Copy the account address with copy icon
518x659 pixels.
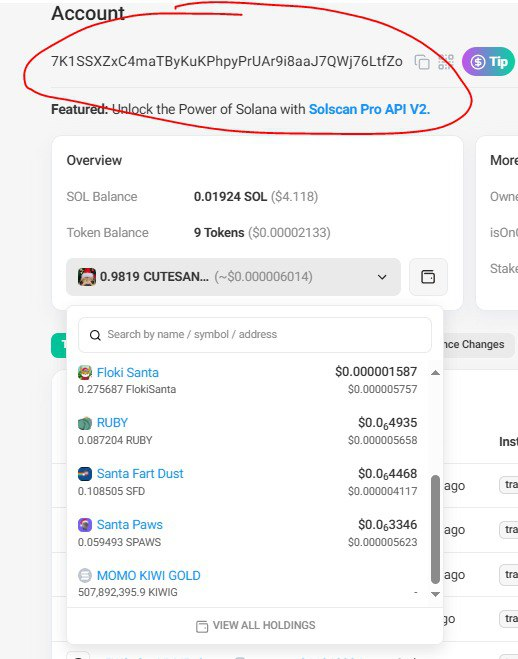[x=422, y=62]
